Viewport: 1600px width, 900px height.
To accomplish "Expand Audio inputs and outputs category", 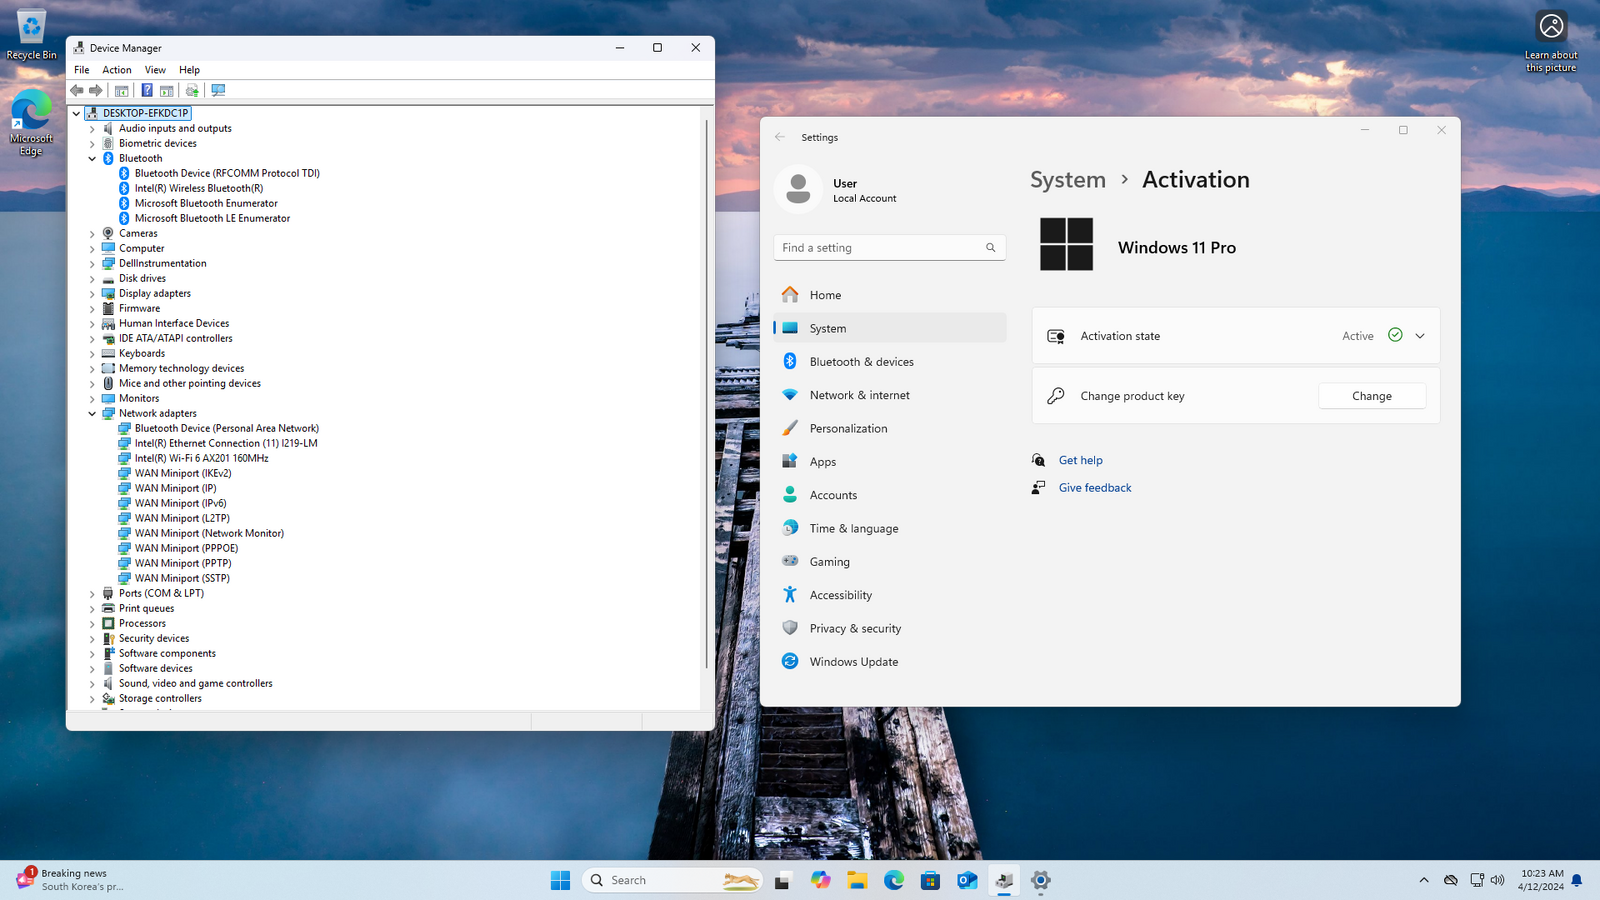I will click(92, 128).
